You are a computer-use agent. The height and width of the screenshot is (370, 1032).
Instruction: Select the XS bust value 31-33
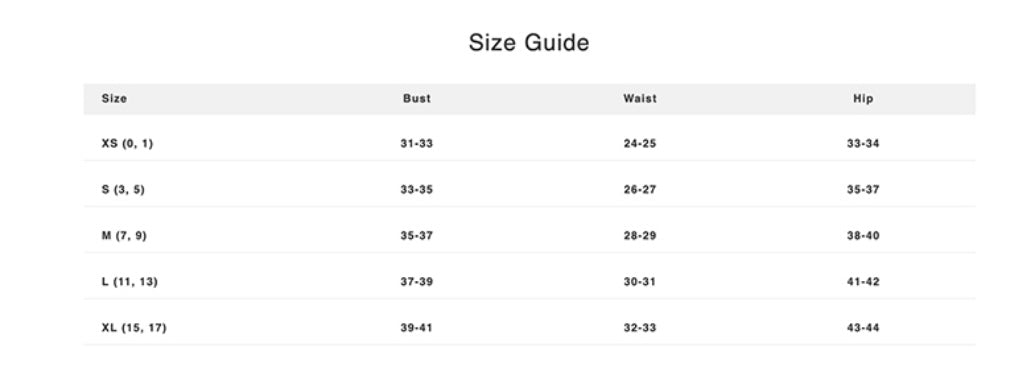pyautogui.click(x=417, y=144)
